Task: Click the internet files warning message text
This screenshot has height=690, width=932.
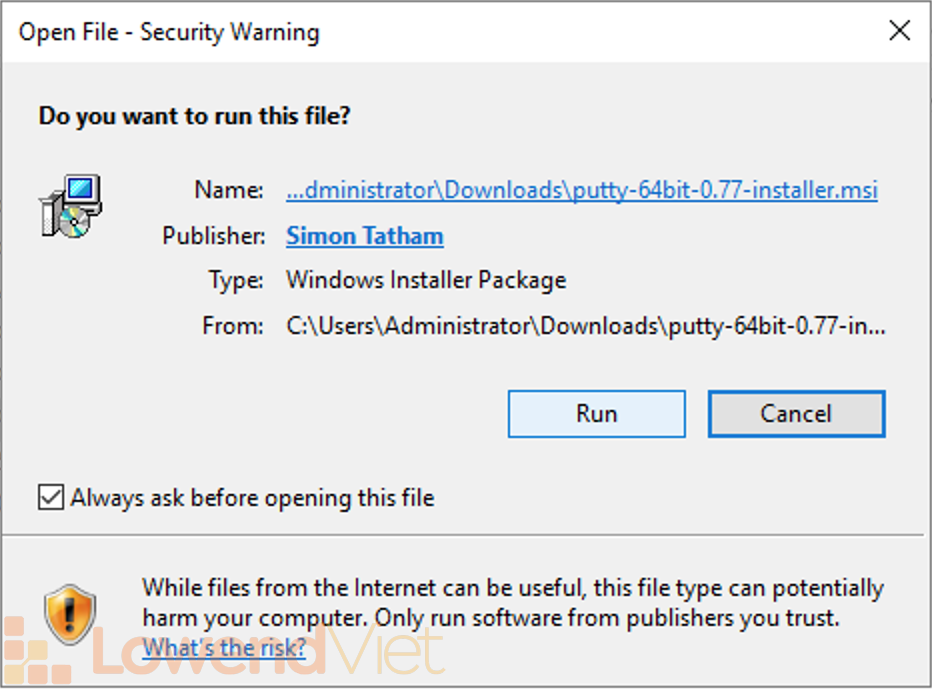Action: tap(512, 602)
